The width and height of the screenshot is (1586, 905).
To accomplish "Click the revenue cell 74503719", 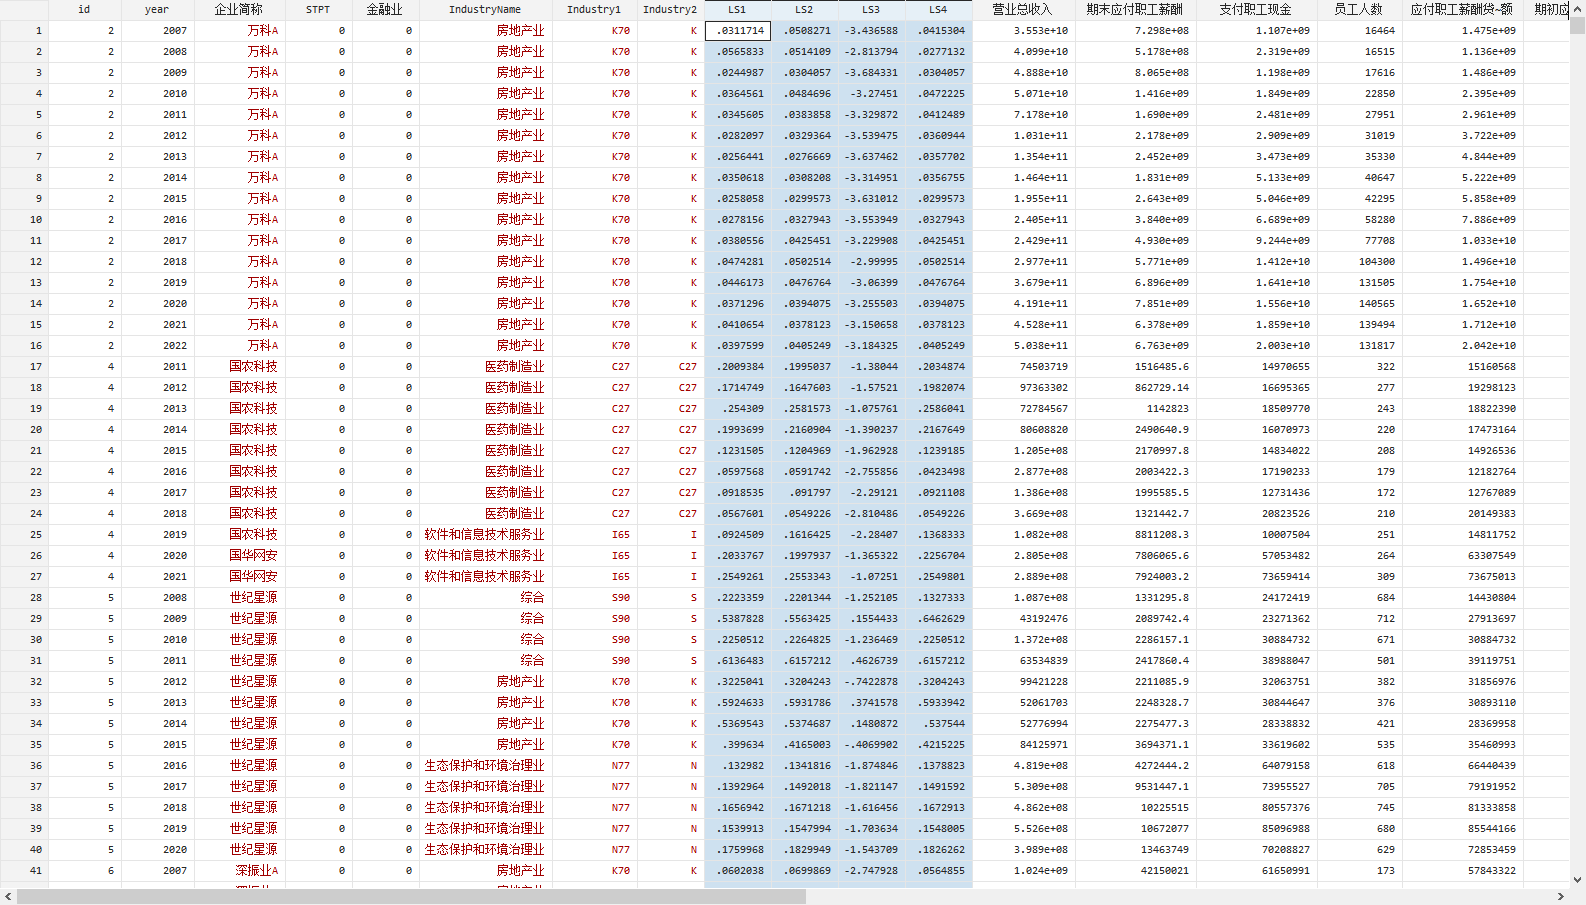I will (1023, 367).
